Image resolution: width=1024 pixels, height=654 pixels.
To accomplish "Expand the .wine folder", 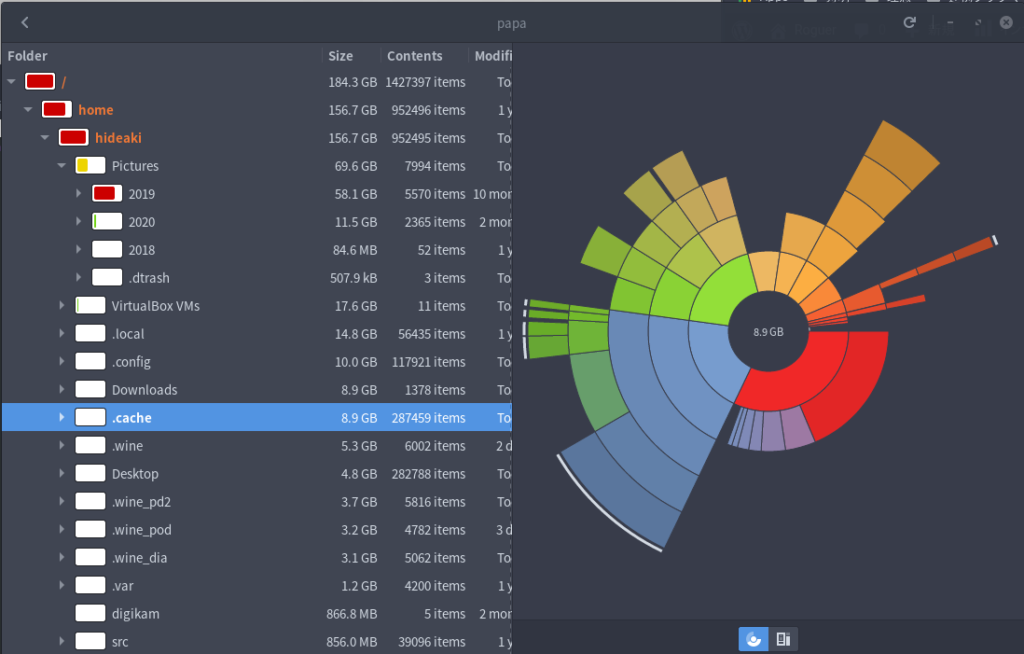I will point(61,445).
